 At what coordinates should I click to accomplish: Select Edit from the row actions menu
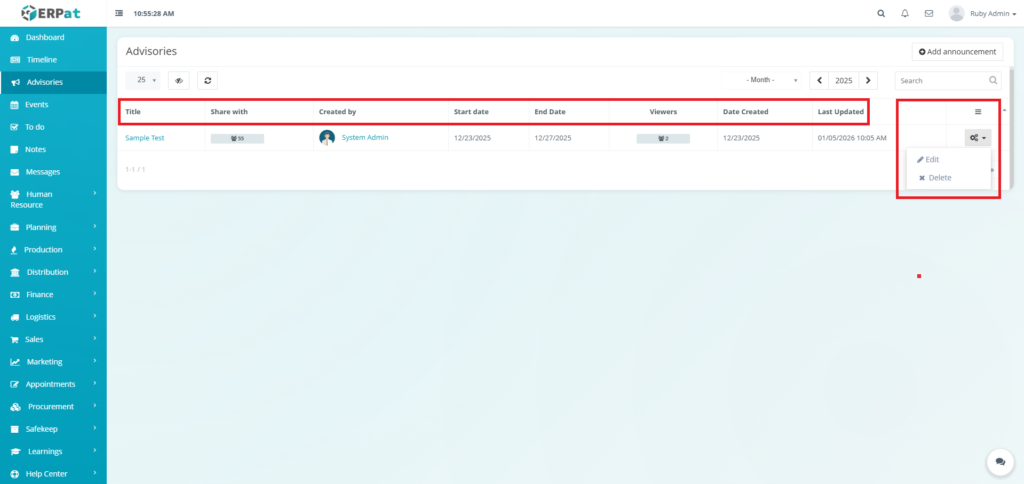click(932, 160)
